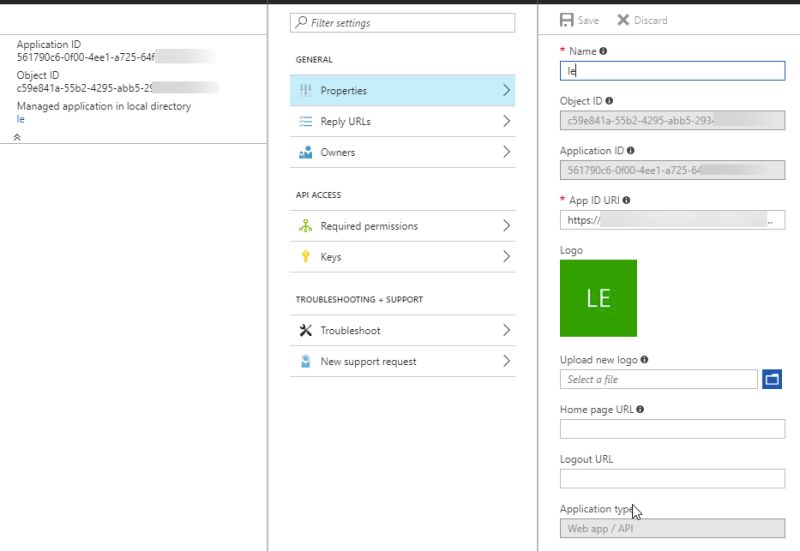The width and height of the screenshot is (800, 551).
Task: Expand Required permissions chevron arrow
Action: click(x=506, y=226)
